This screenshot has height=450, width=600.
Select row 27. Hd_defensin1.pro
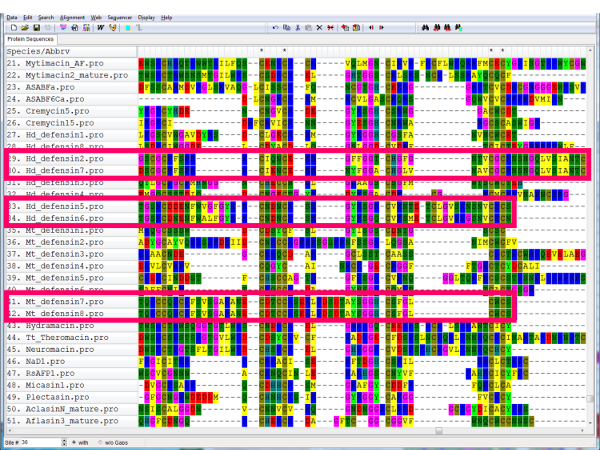pyautogui.click(x=71, y=135)
